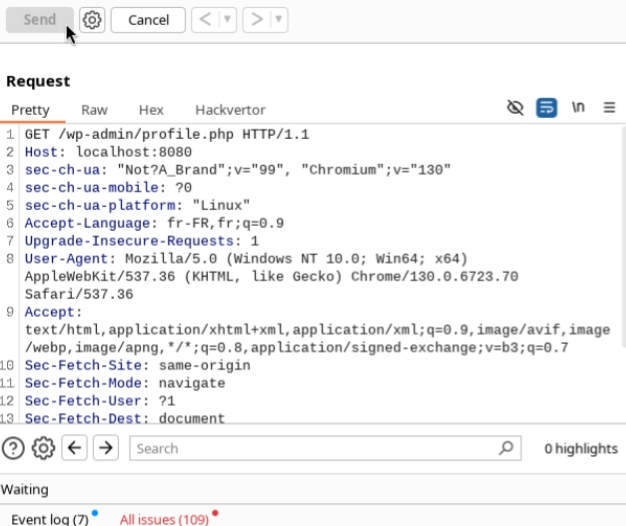Jump to previous search match arrow
Screen dimensions: 626x526
pyautogui.click(x=75, y=448)
